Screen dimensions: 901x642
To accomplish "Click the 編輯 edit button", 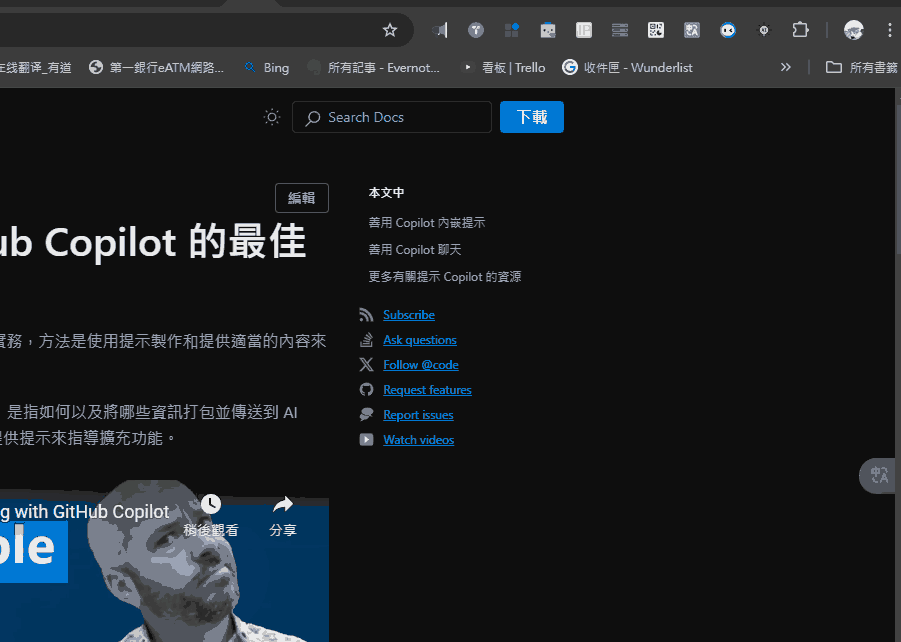I will (x=302, y=198).
